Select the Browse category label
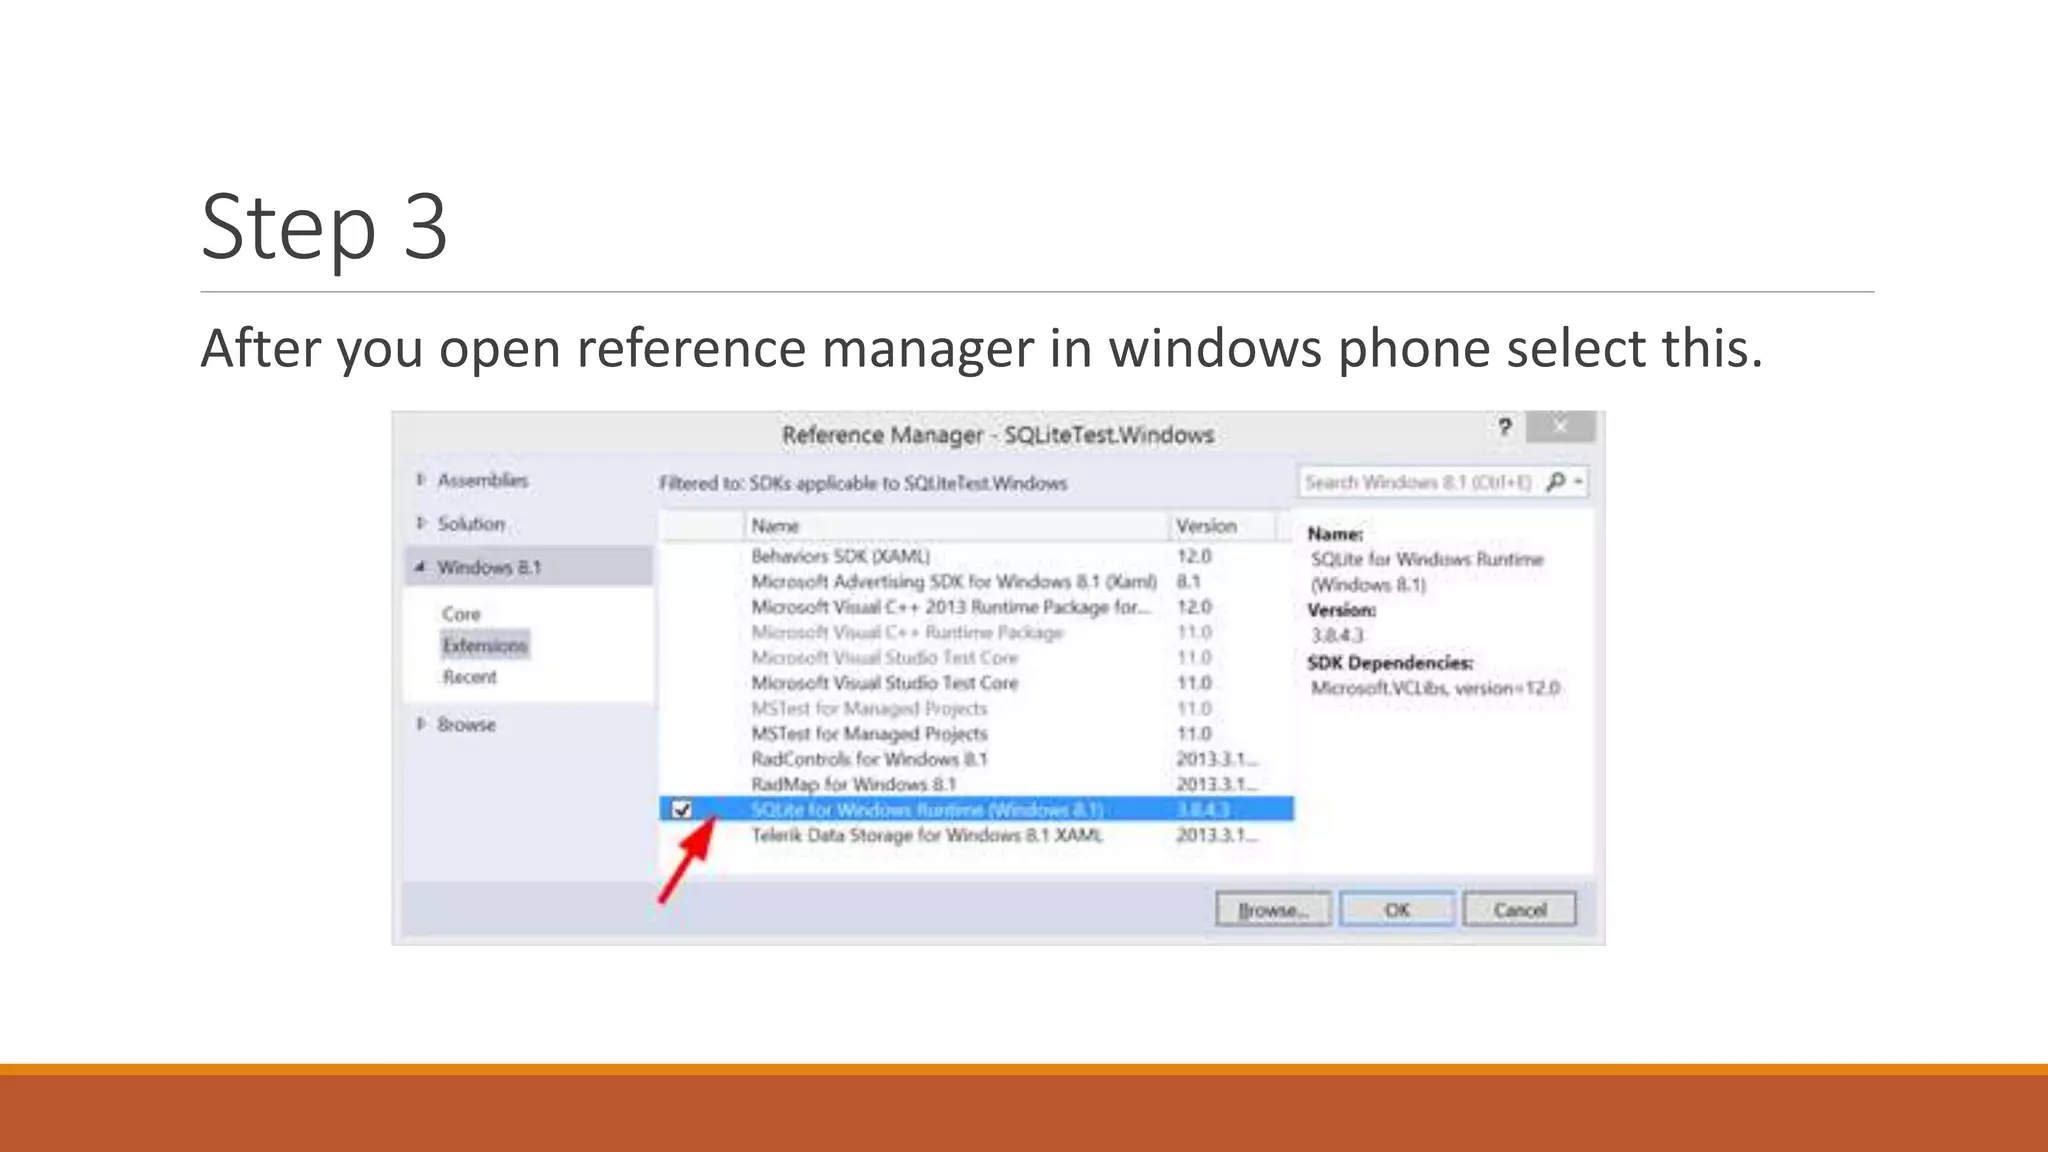This screenshot has width=2048, height=1152. tap(466, 724)
